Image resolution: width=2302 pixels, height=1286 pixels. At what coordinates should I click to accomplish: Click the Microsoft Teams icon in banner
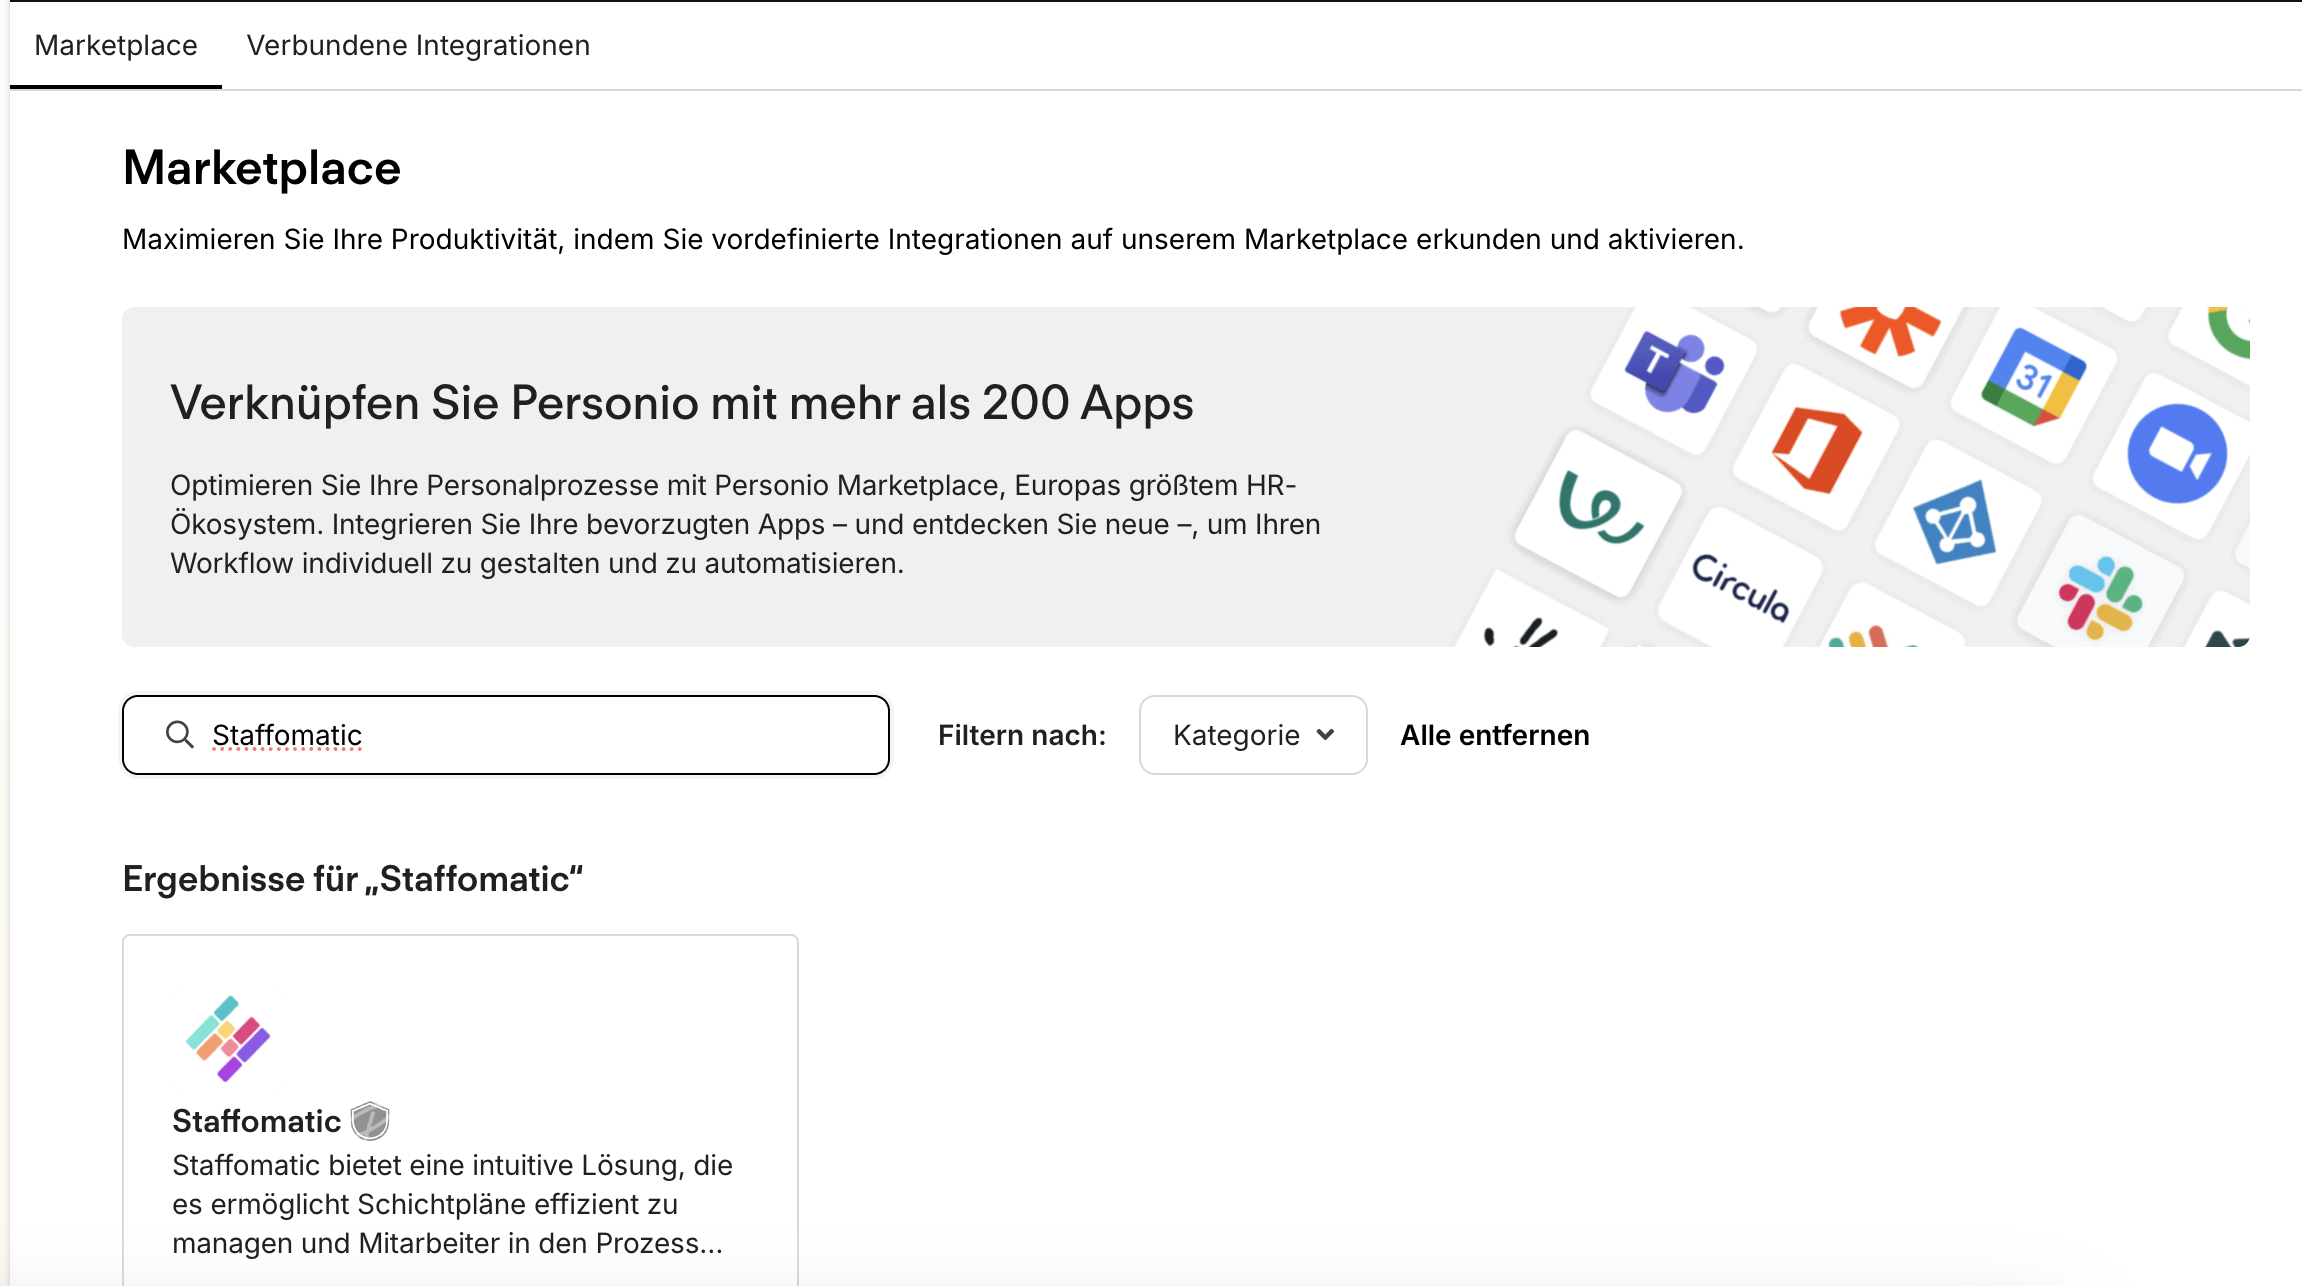pos(1674,374)
